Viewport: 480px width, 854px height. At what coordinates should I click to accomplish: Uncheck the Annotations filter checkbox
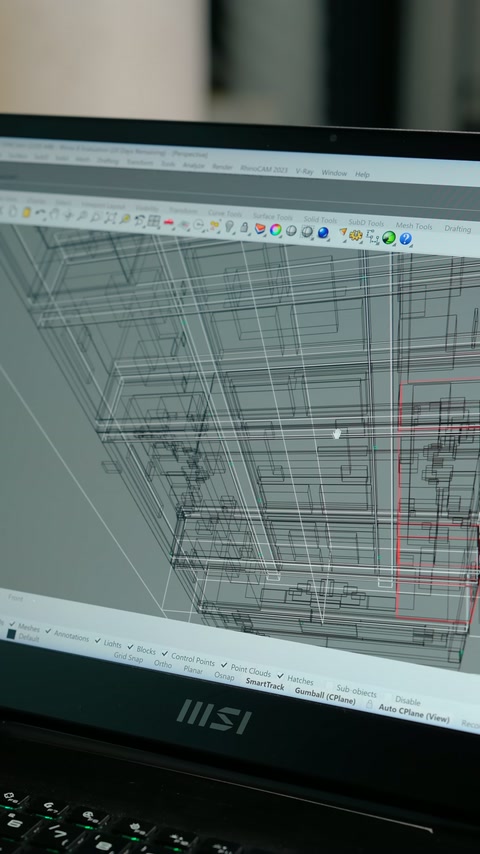(48, 630)
